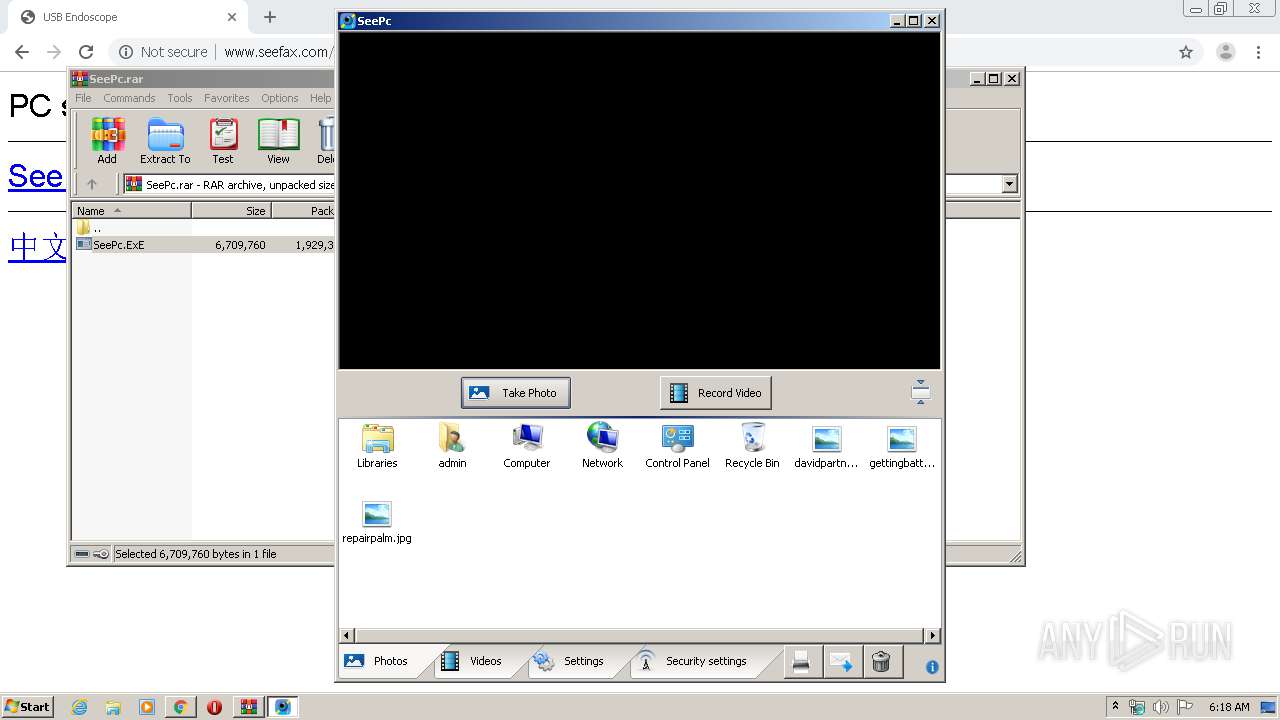Select the Recycle Bin icon
Screen dimensions: 1280x720
click(752, 446)
